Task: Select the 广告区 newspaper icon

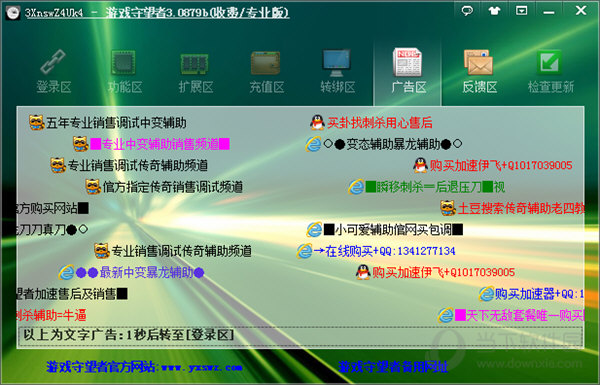Action: (x=407, y=62)
